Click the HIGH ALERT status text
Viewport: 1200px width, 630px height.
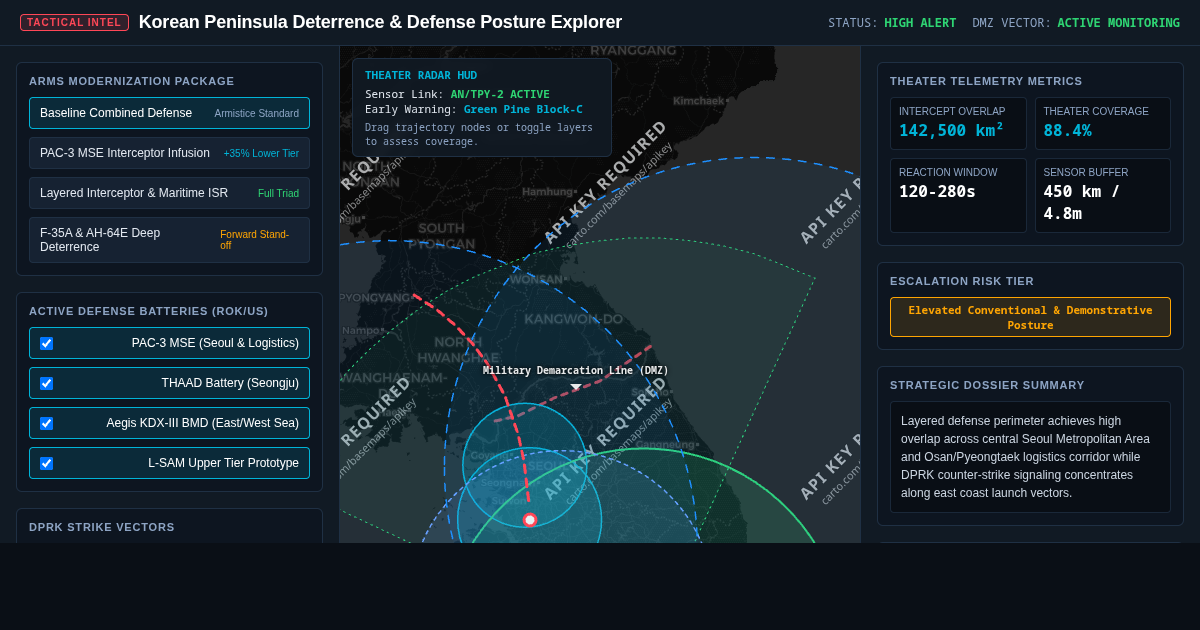pyautogui.click(x=920, y=23)
